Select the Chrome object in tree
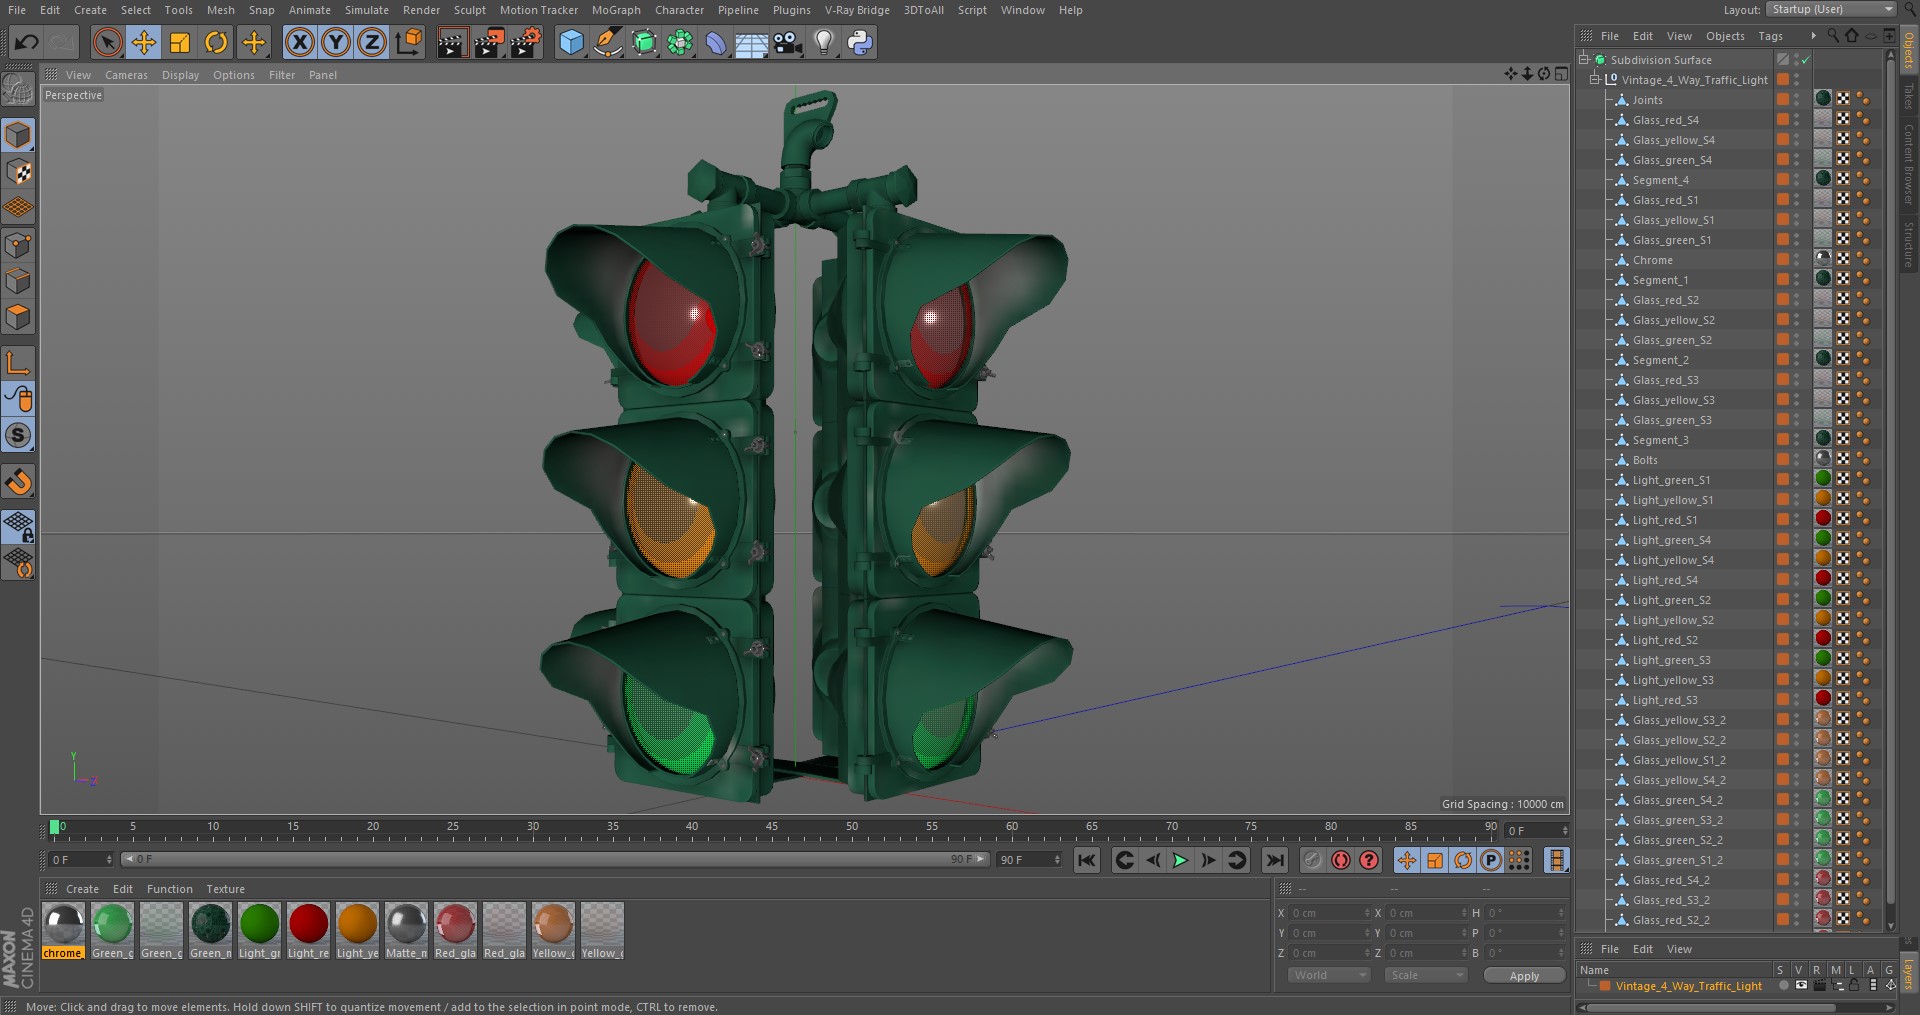This screenshot has height=1015, width=1920. coord(1652,260)
